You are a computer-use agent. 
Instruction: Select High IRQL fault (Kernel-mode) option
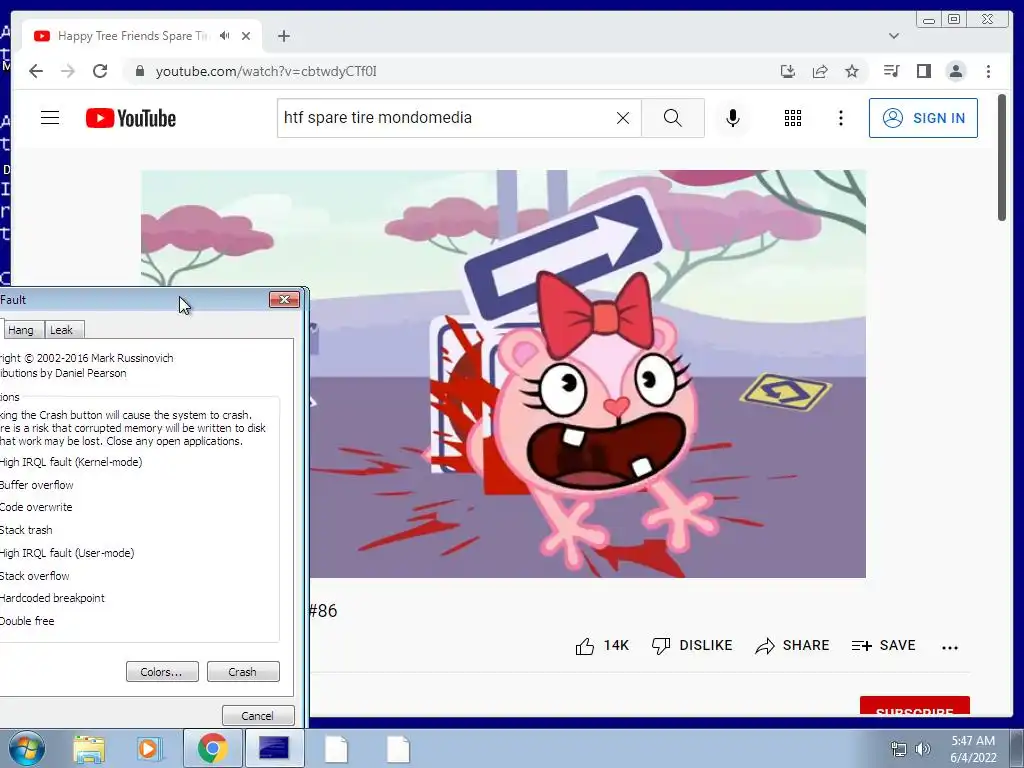(71, 462)
